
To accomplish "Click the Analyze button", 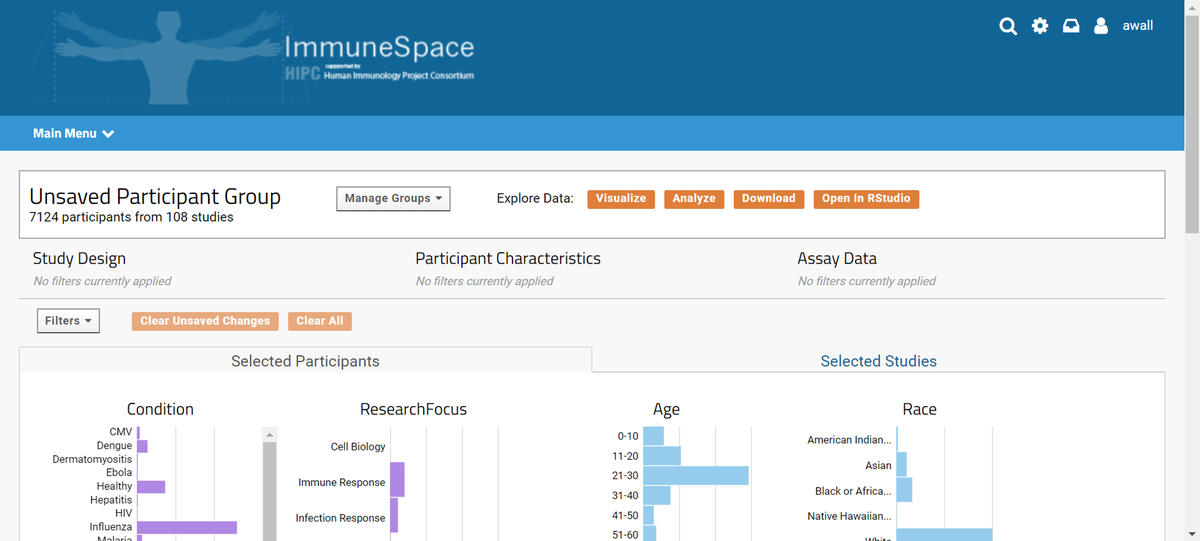I will [x=694, y=199].
